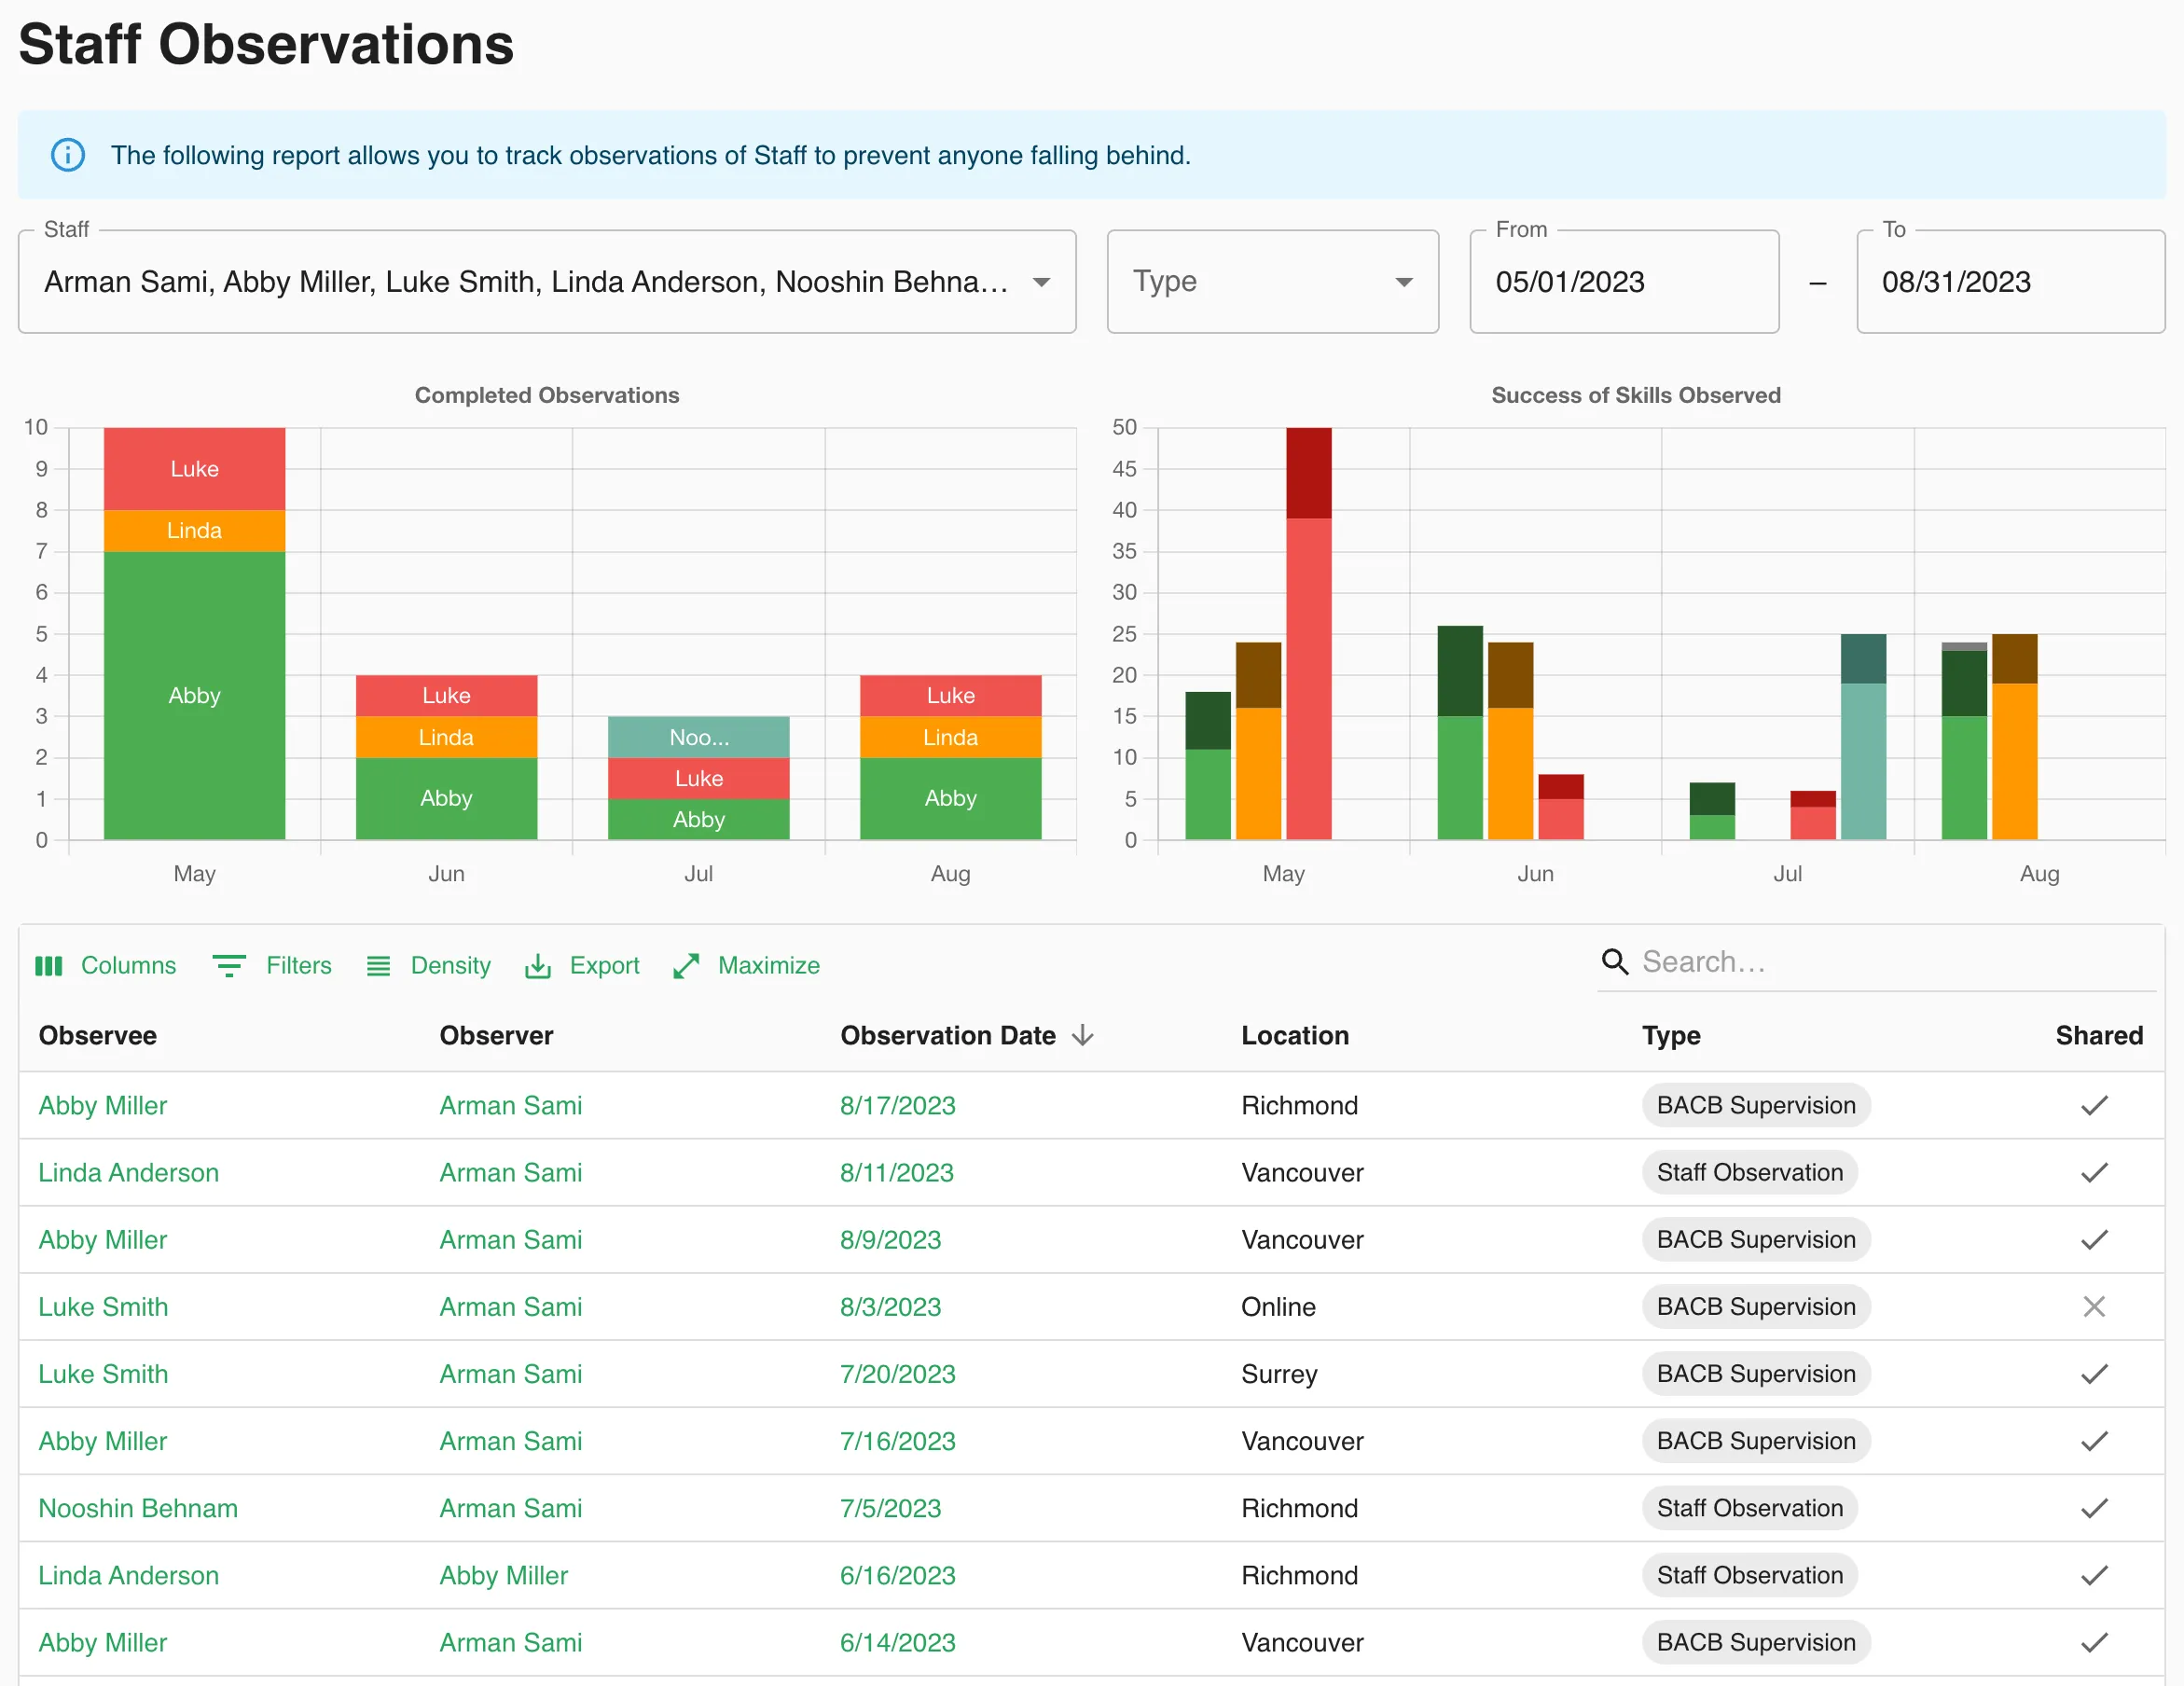Open observer Abby Miller in the 6/16/2023 row
Screen dimensions: 2184x1686
504,1575
